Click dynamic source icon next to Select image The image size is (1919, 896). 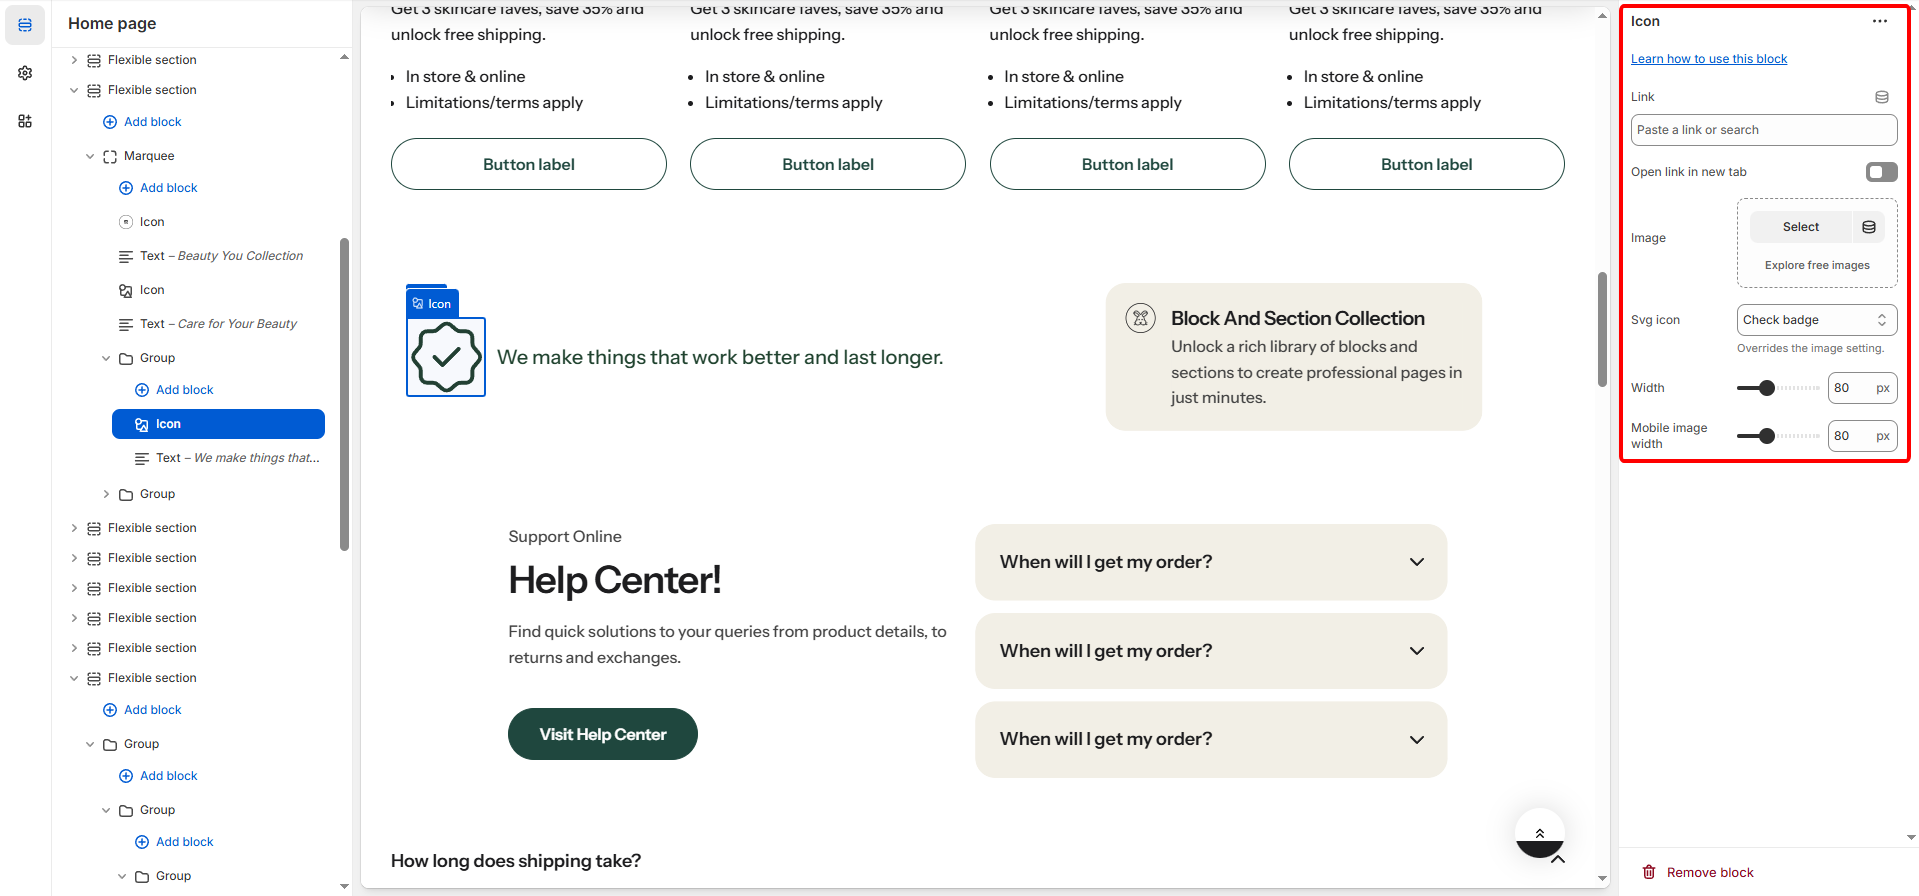click(1868, 227)
